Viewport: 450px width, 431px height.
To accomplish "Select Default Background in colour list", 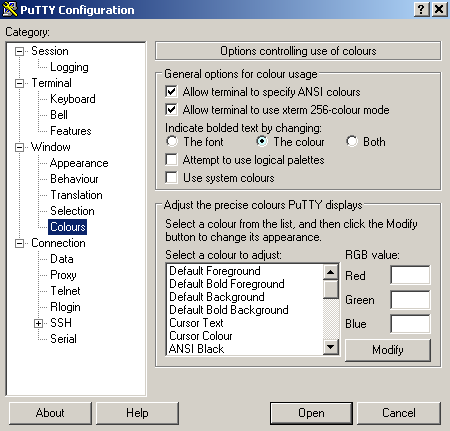I will (x=217, y=297).
